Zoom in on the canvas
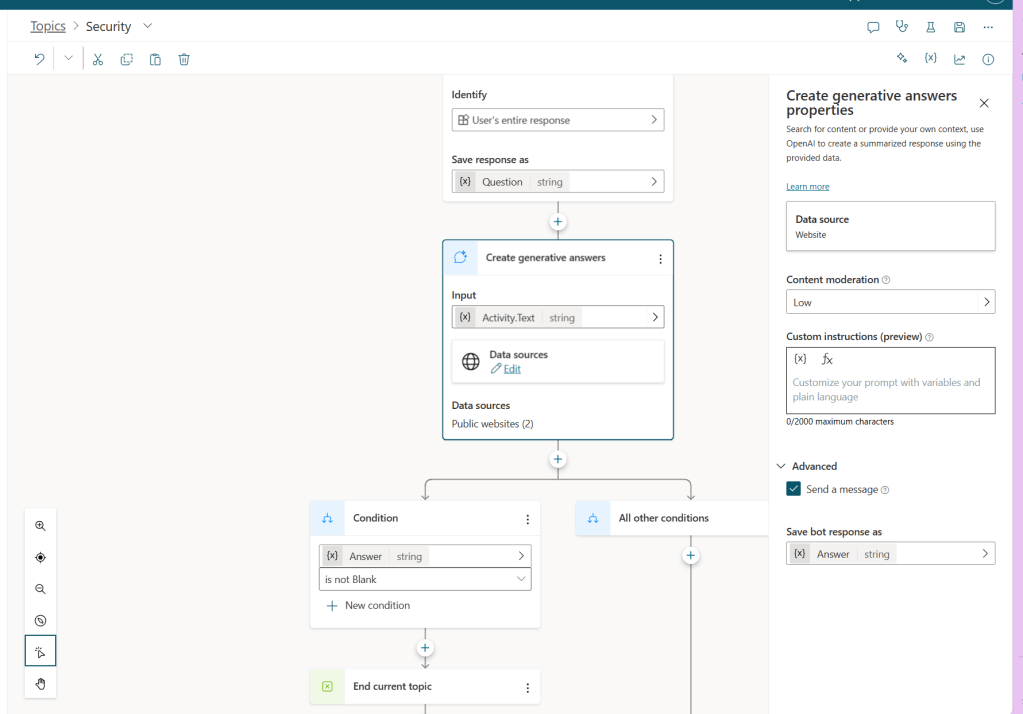This screenshot has height=714, width=1023. pyautogui.click(x=40, y=526)
